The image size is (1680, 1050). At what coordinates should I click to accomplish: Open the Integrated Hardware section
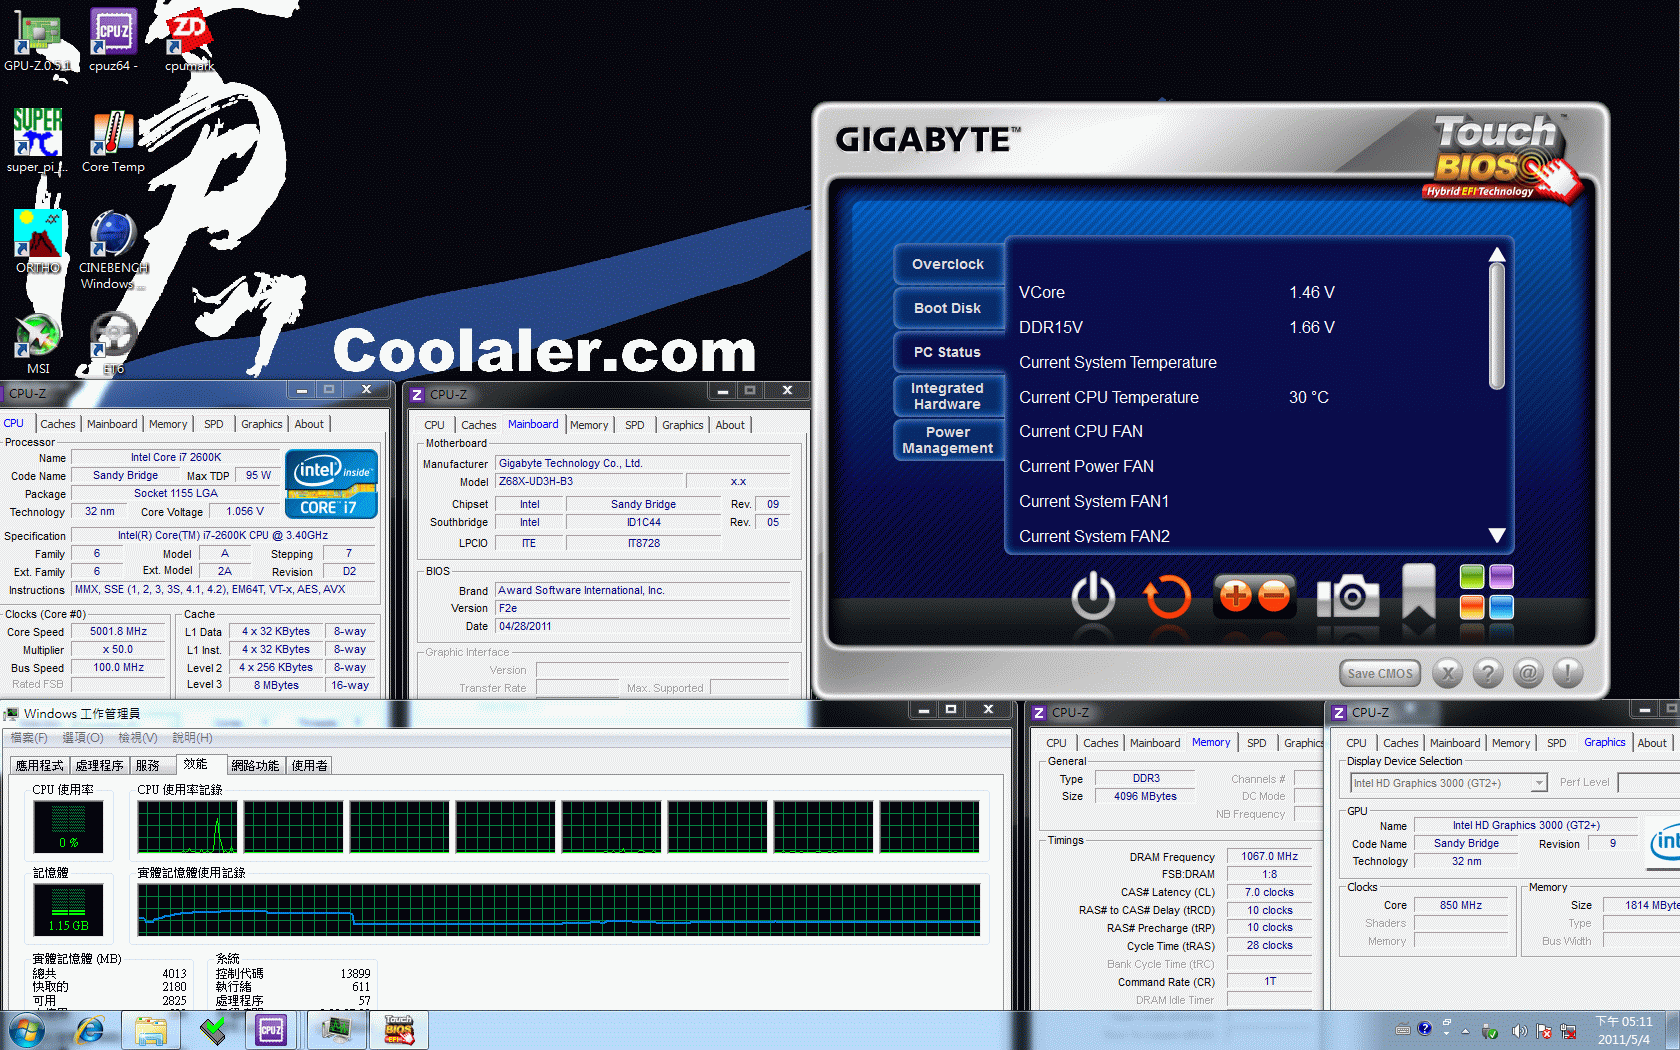pos(948,396)
